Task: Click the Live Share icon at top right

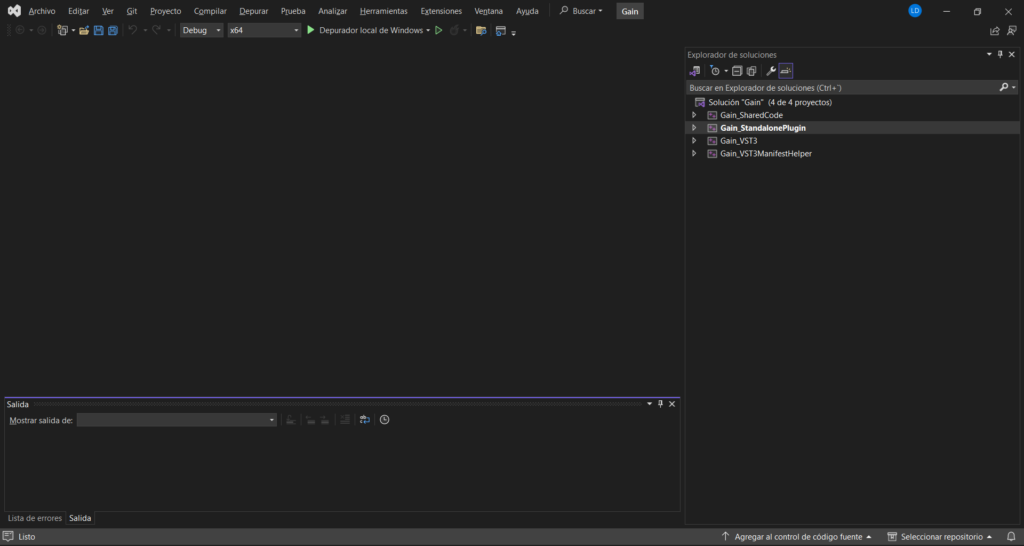Action: click(x=995, y=31)
